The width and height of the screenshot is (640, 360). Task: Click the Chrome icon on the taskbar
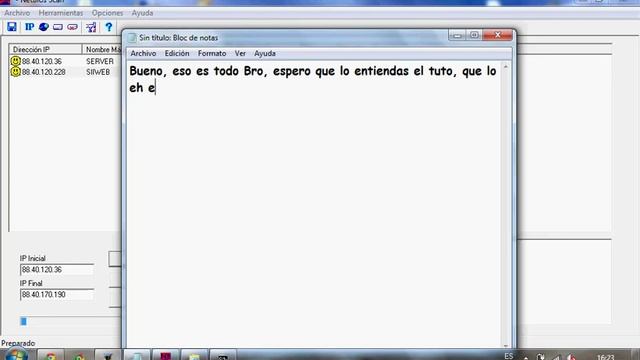(51, 356)
